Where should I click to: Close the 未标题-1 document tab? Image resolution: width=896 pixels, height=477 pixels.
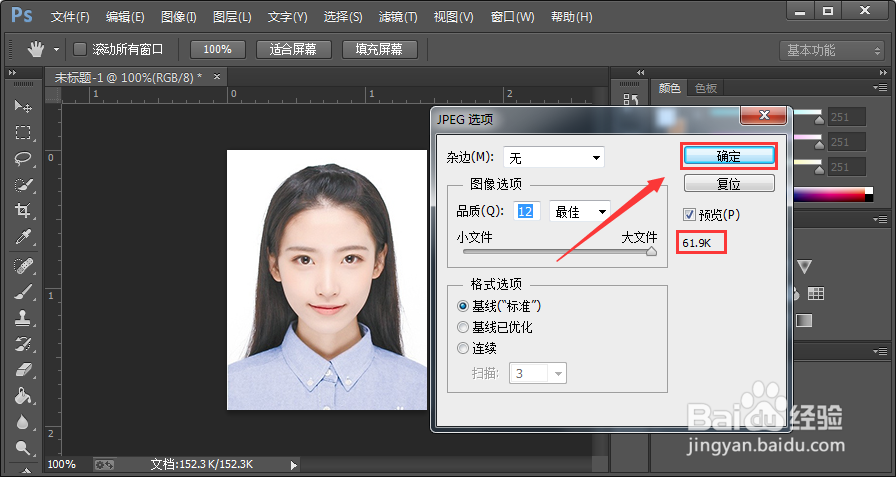pyautogui.click(x=217, y=76)
